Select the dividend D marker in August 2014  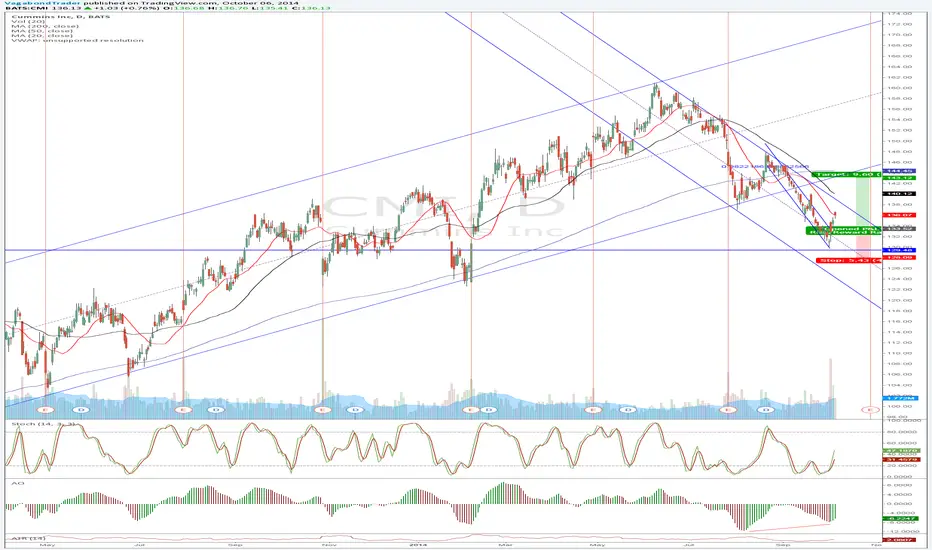(x=766, y=410)
